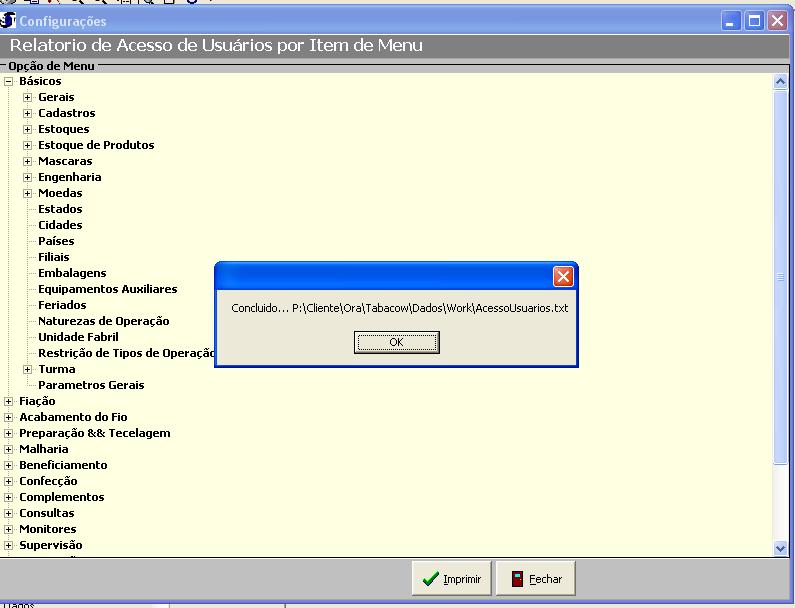The width and height of the screenshot is (795, 608).
Task: Select the Feriados tree item
Action: point(62,305)
